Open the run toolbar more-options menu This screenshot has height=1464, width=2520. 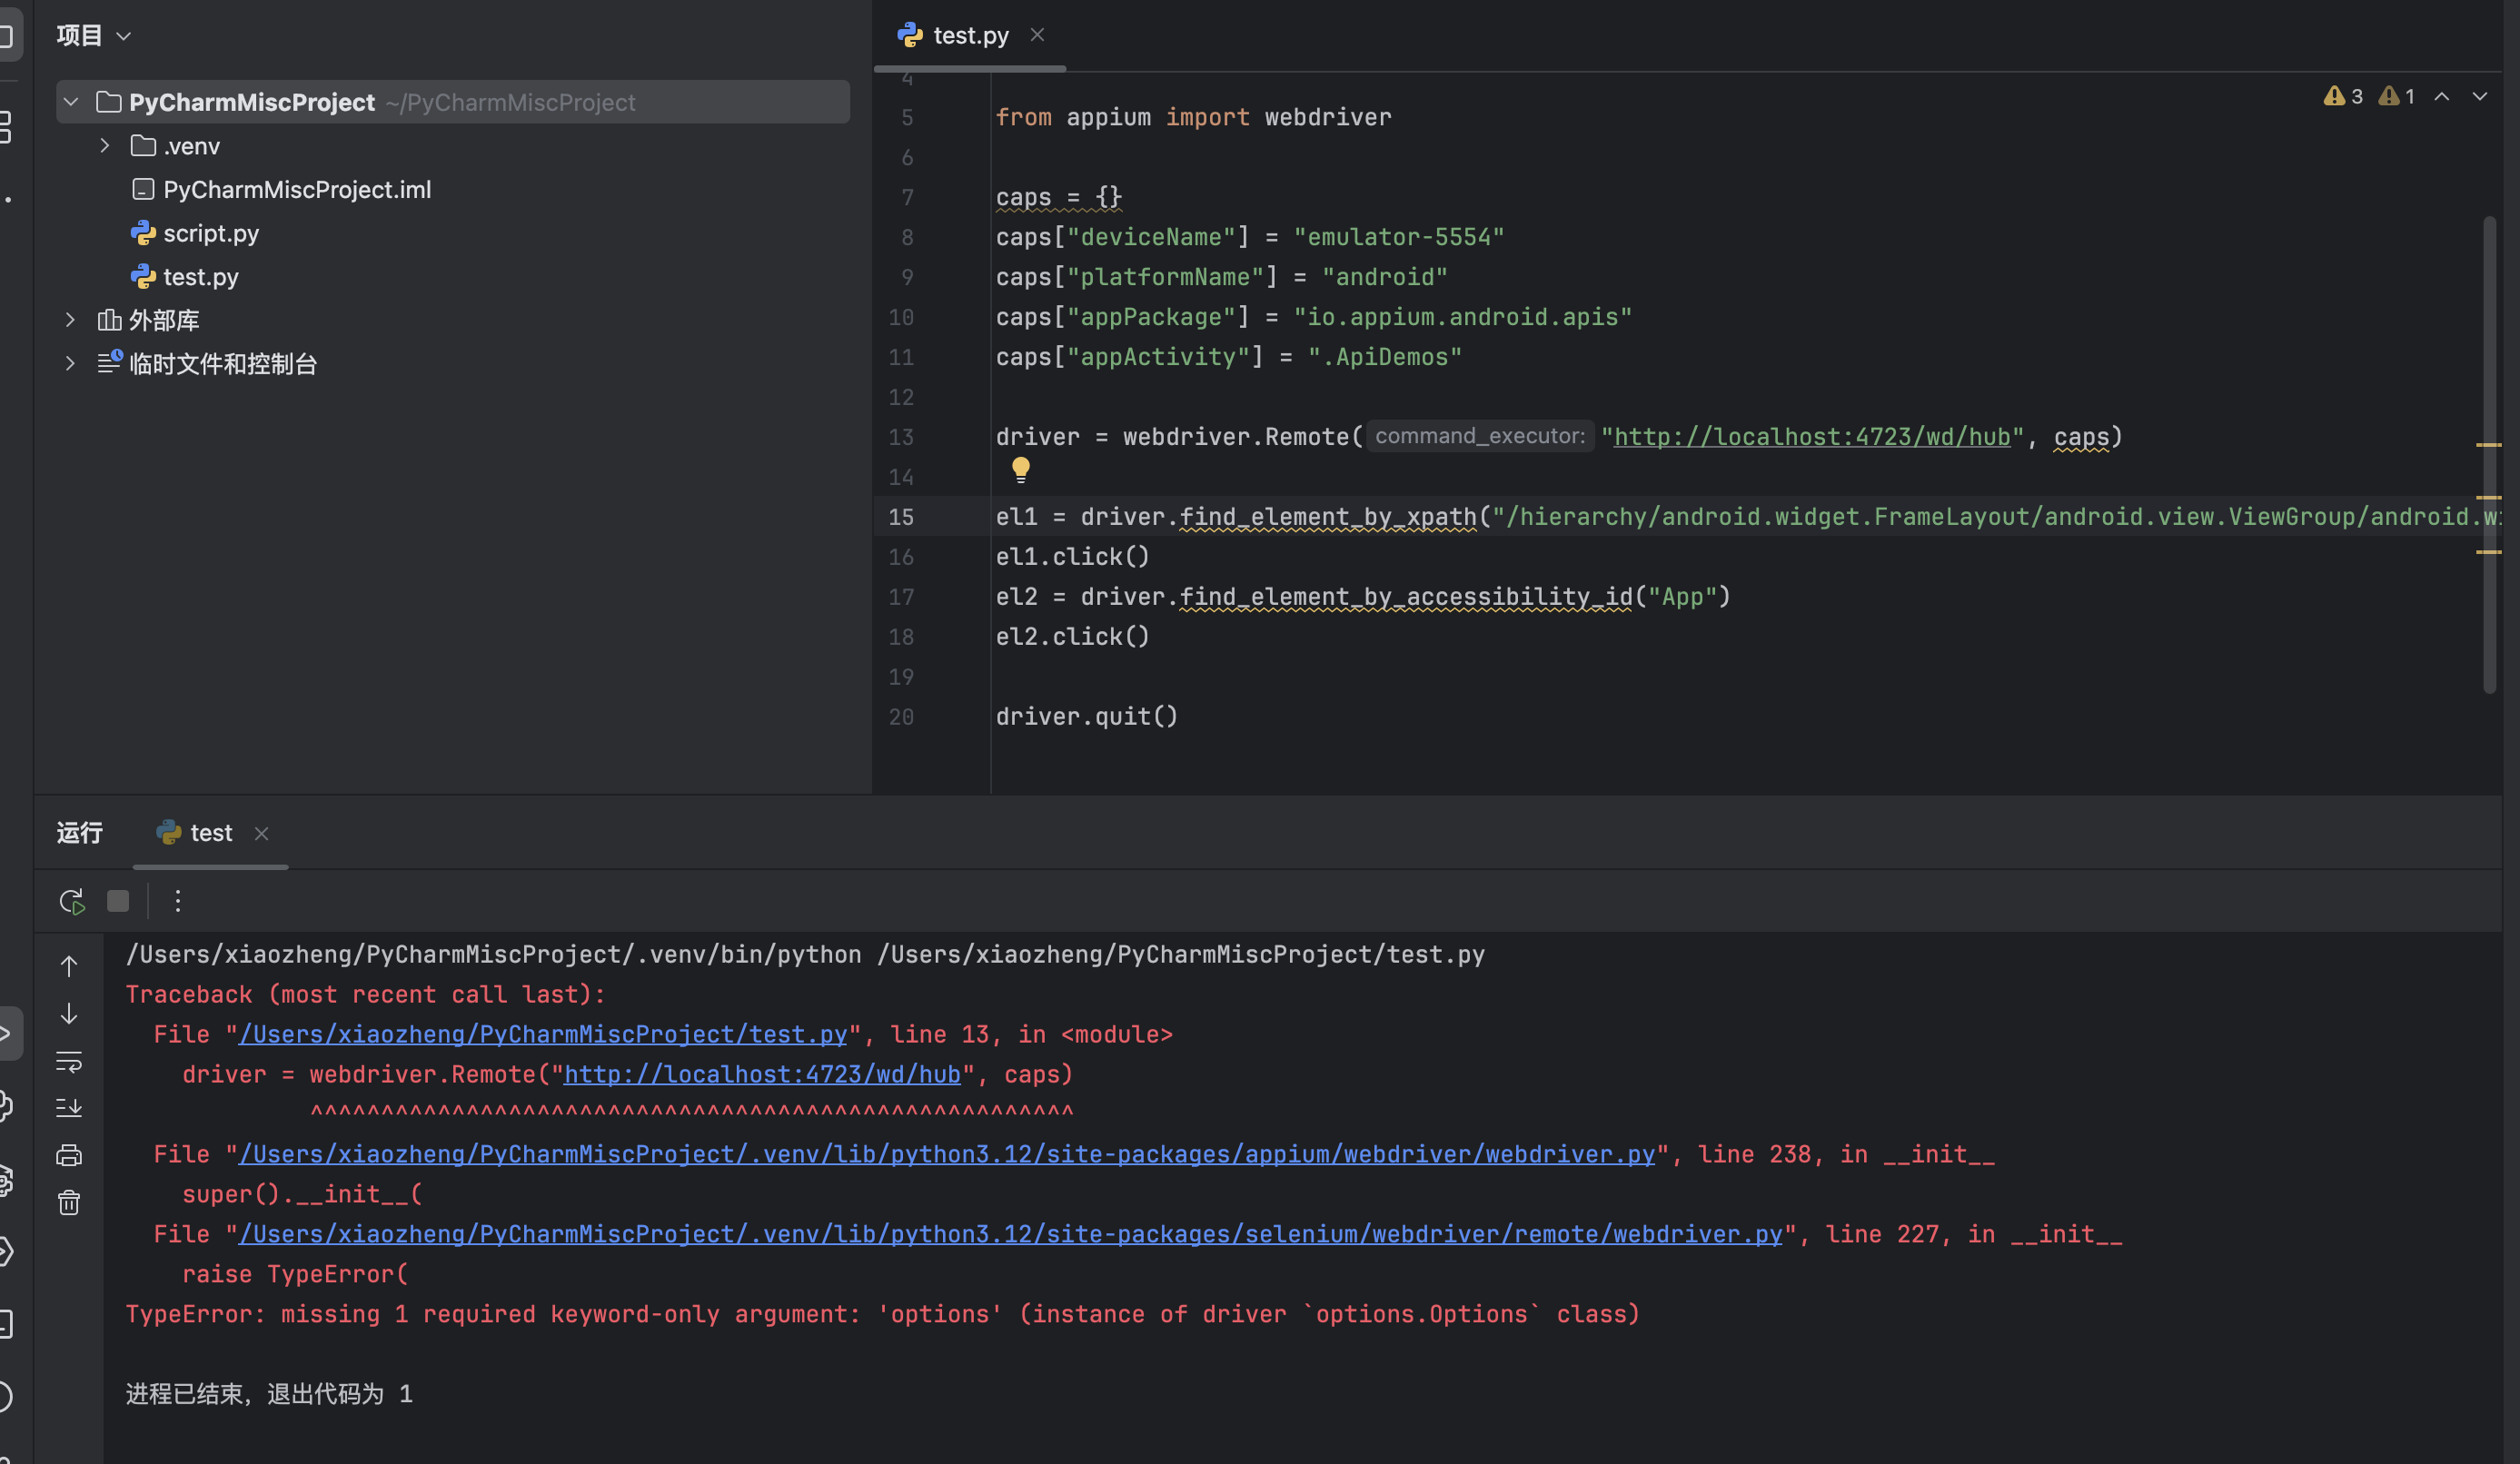point(178,901)
